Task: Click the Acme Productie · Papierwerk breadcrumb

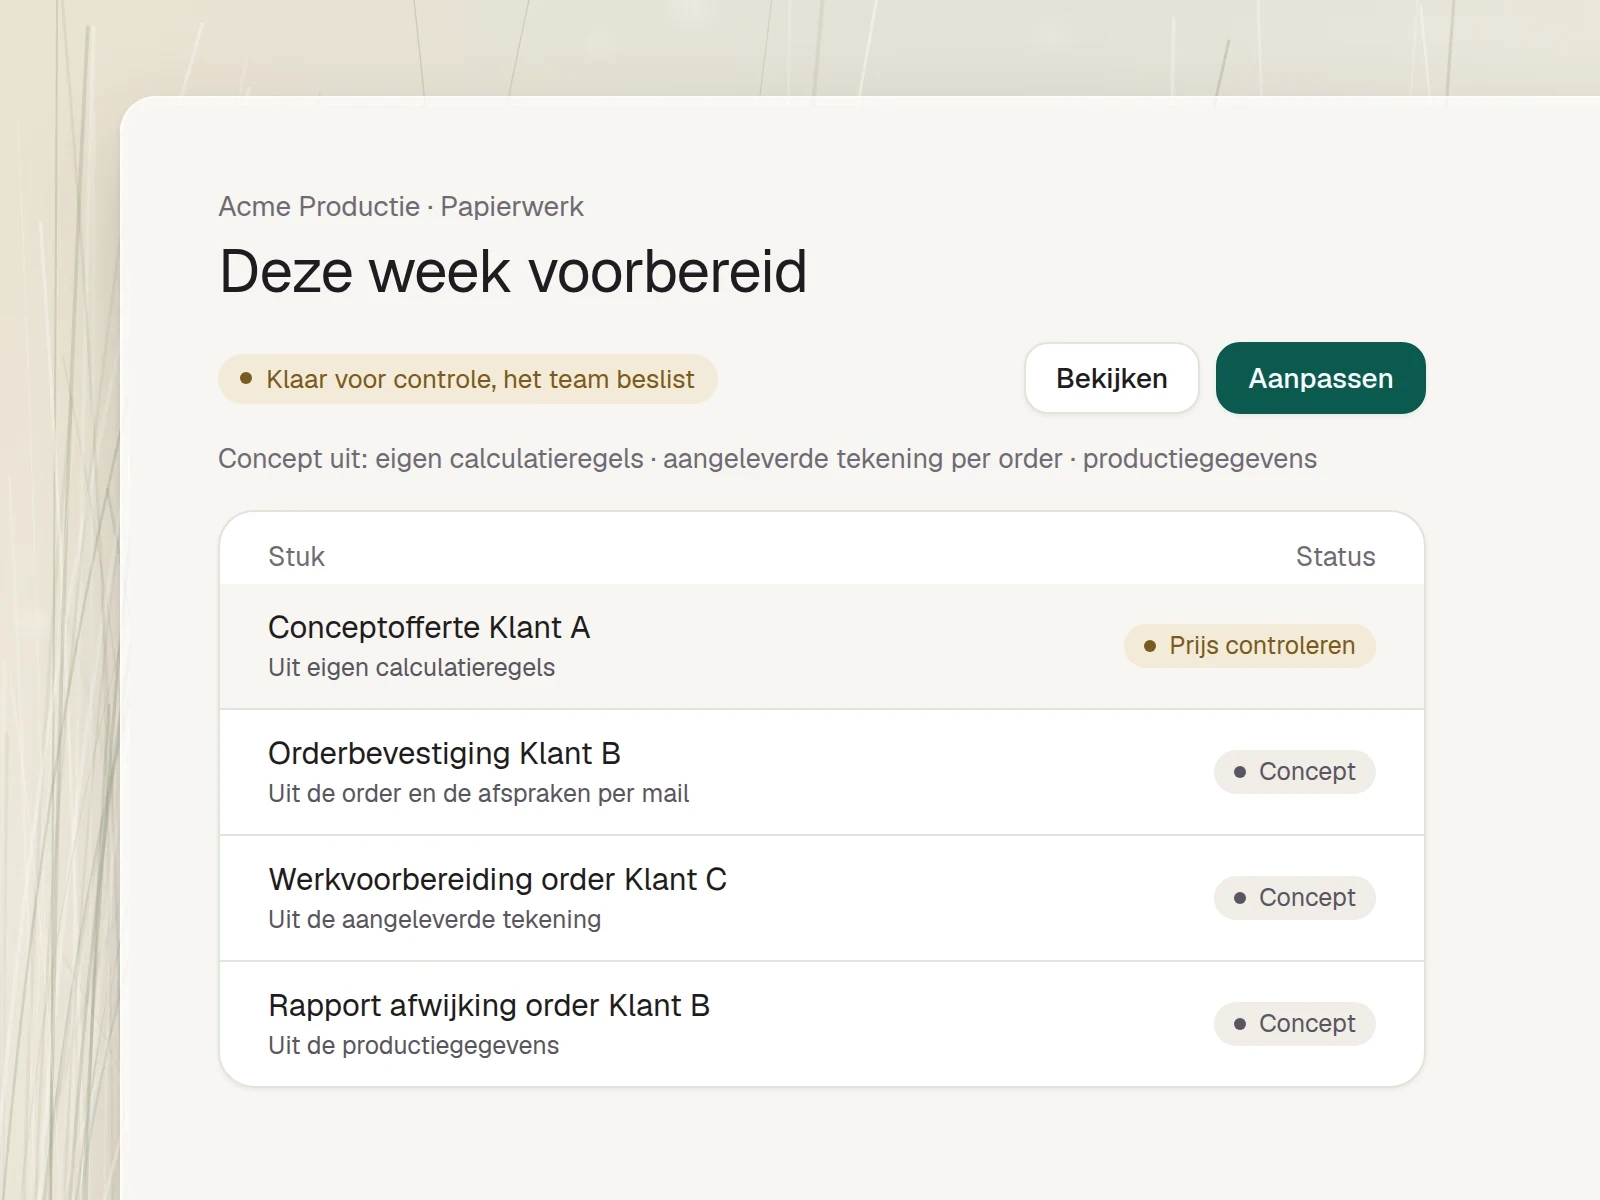Action: click(x=401, y=207)
